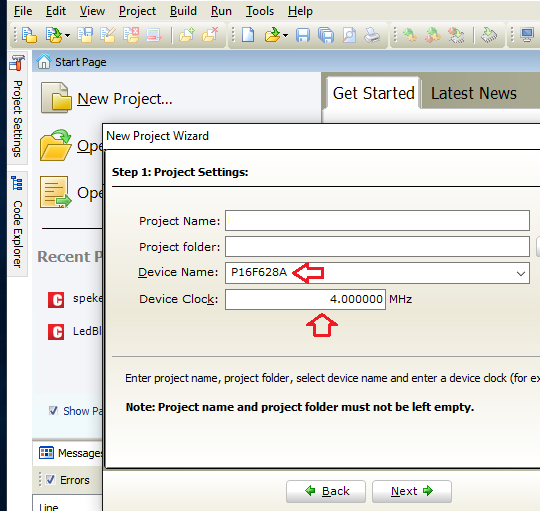Click the monitor icon on the toolbar
The width and height of the screenshot is (541, 511).
point(528,35)
